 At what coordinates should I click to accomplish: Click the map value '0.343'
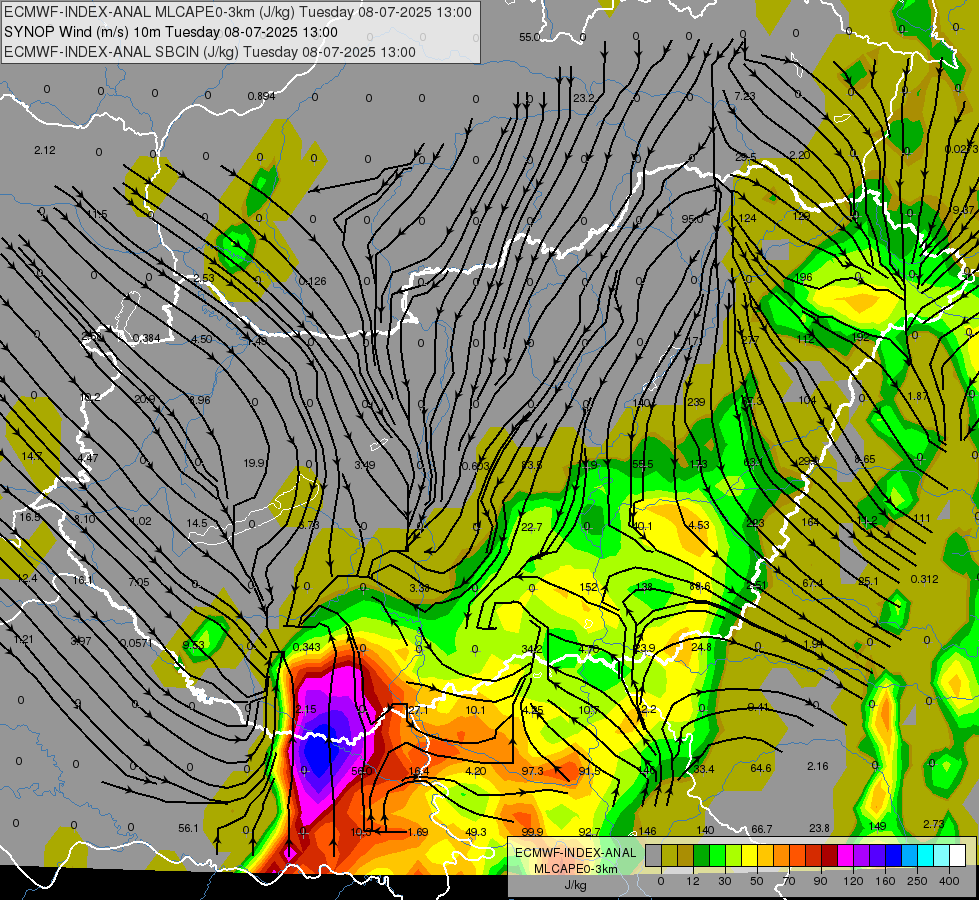coord(307,647)
